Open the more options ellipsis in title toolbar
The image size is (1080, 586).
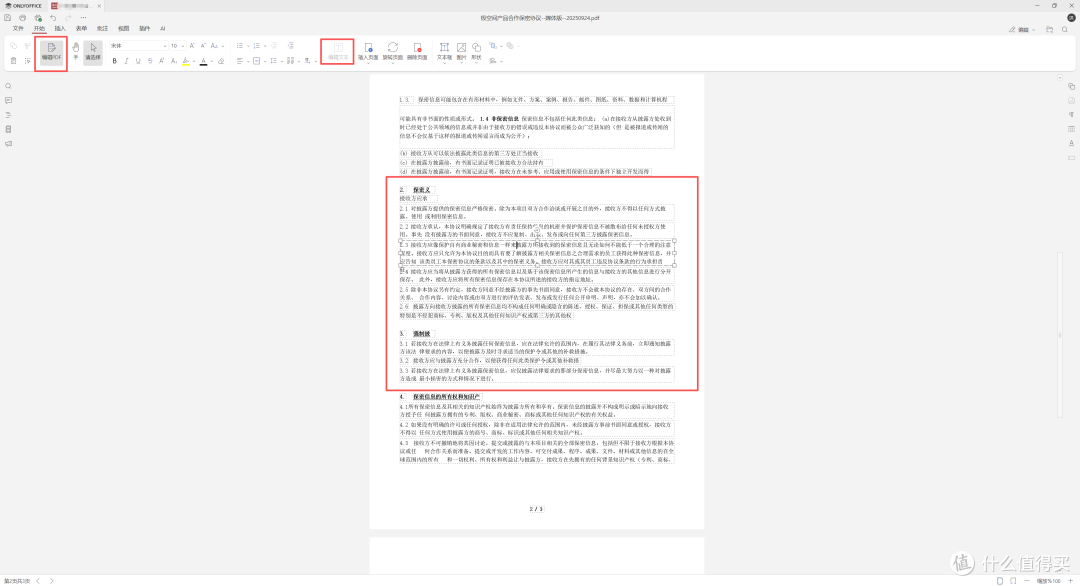[x=83, y=18]
